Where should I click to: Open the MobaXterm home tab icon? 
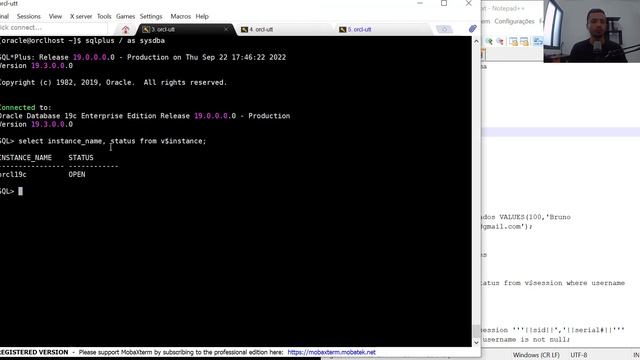coord(125,29)
